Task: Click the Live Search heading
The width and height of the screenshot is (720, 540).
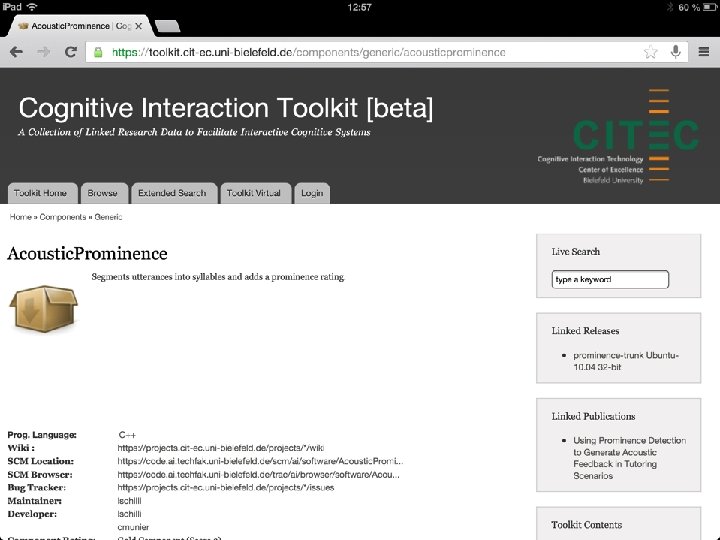Action: [x=576, y=252]
